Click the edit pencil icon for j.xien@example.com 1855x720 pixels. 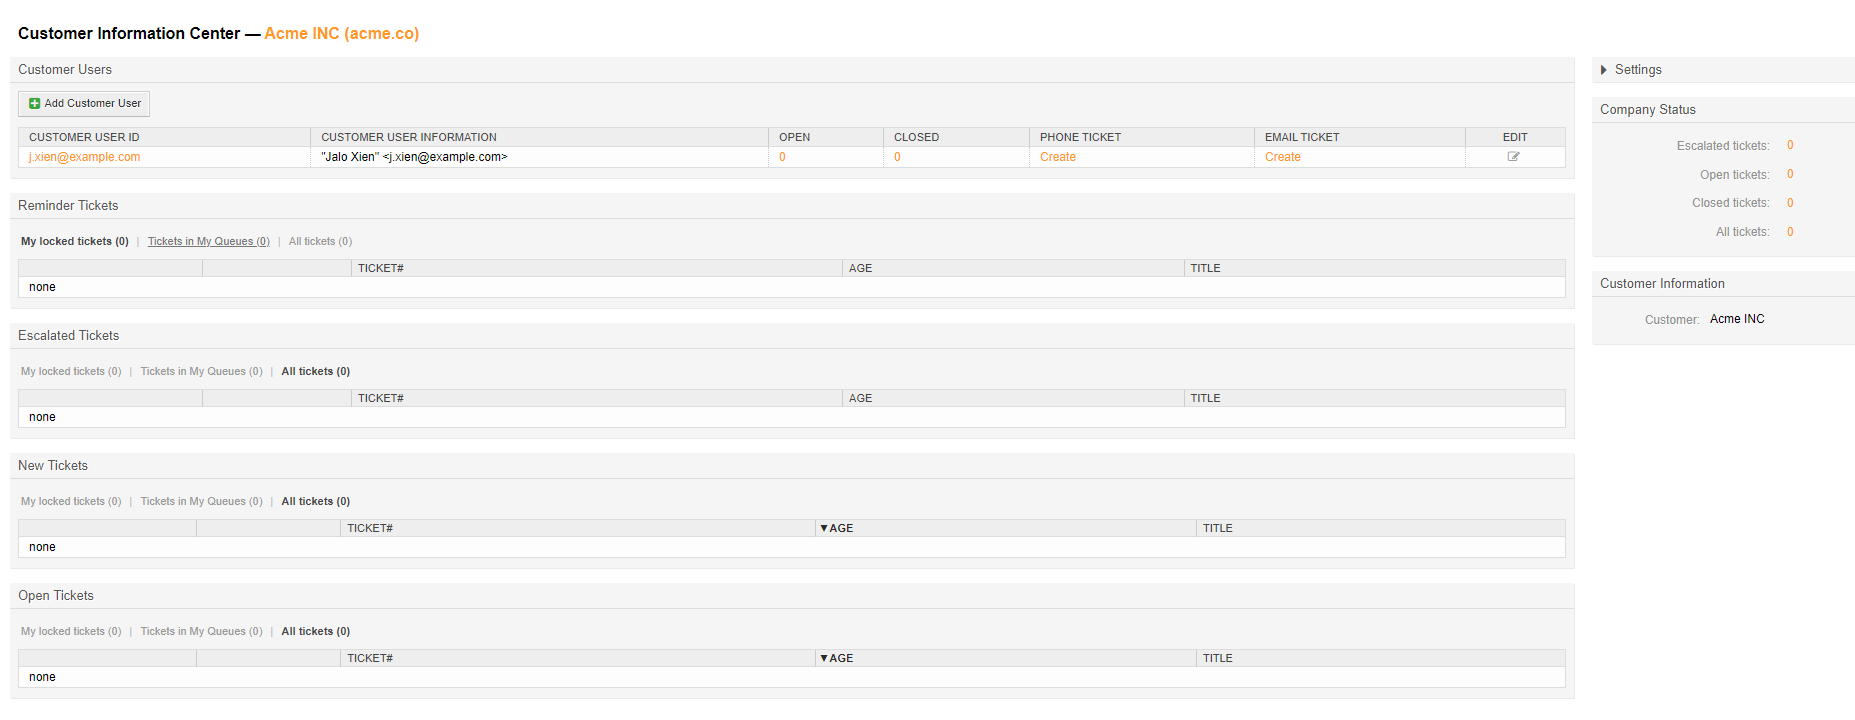point(1513,157)
